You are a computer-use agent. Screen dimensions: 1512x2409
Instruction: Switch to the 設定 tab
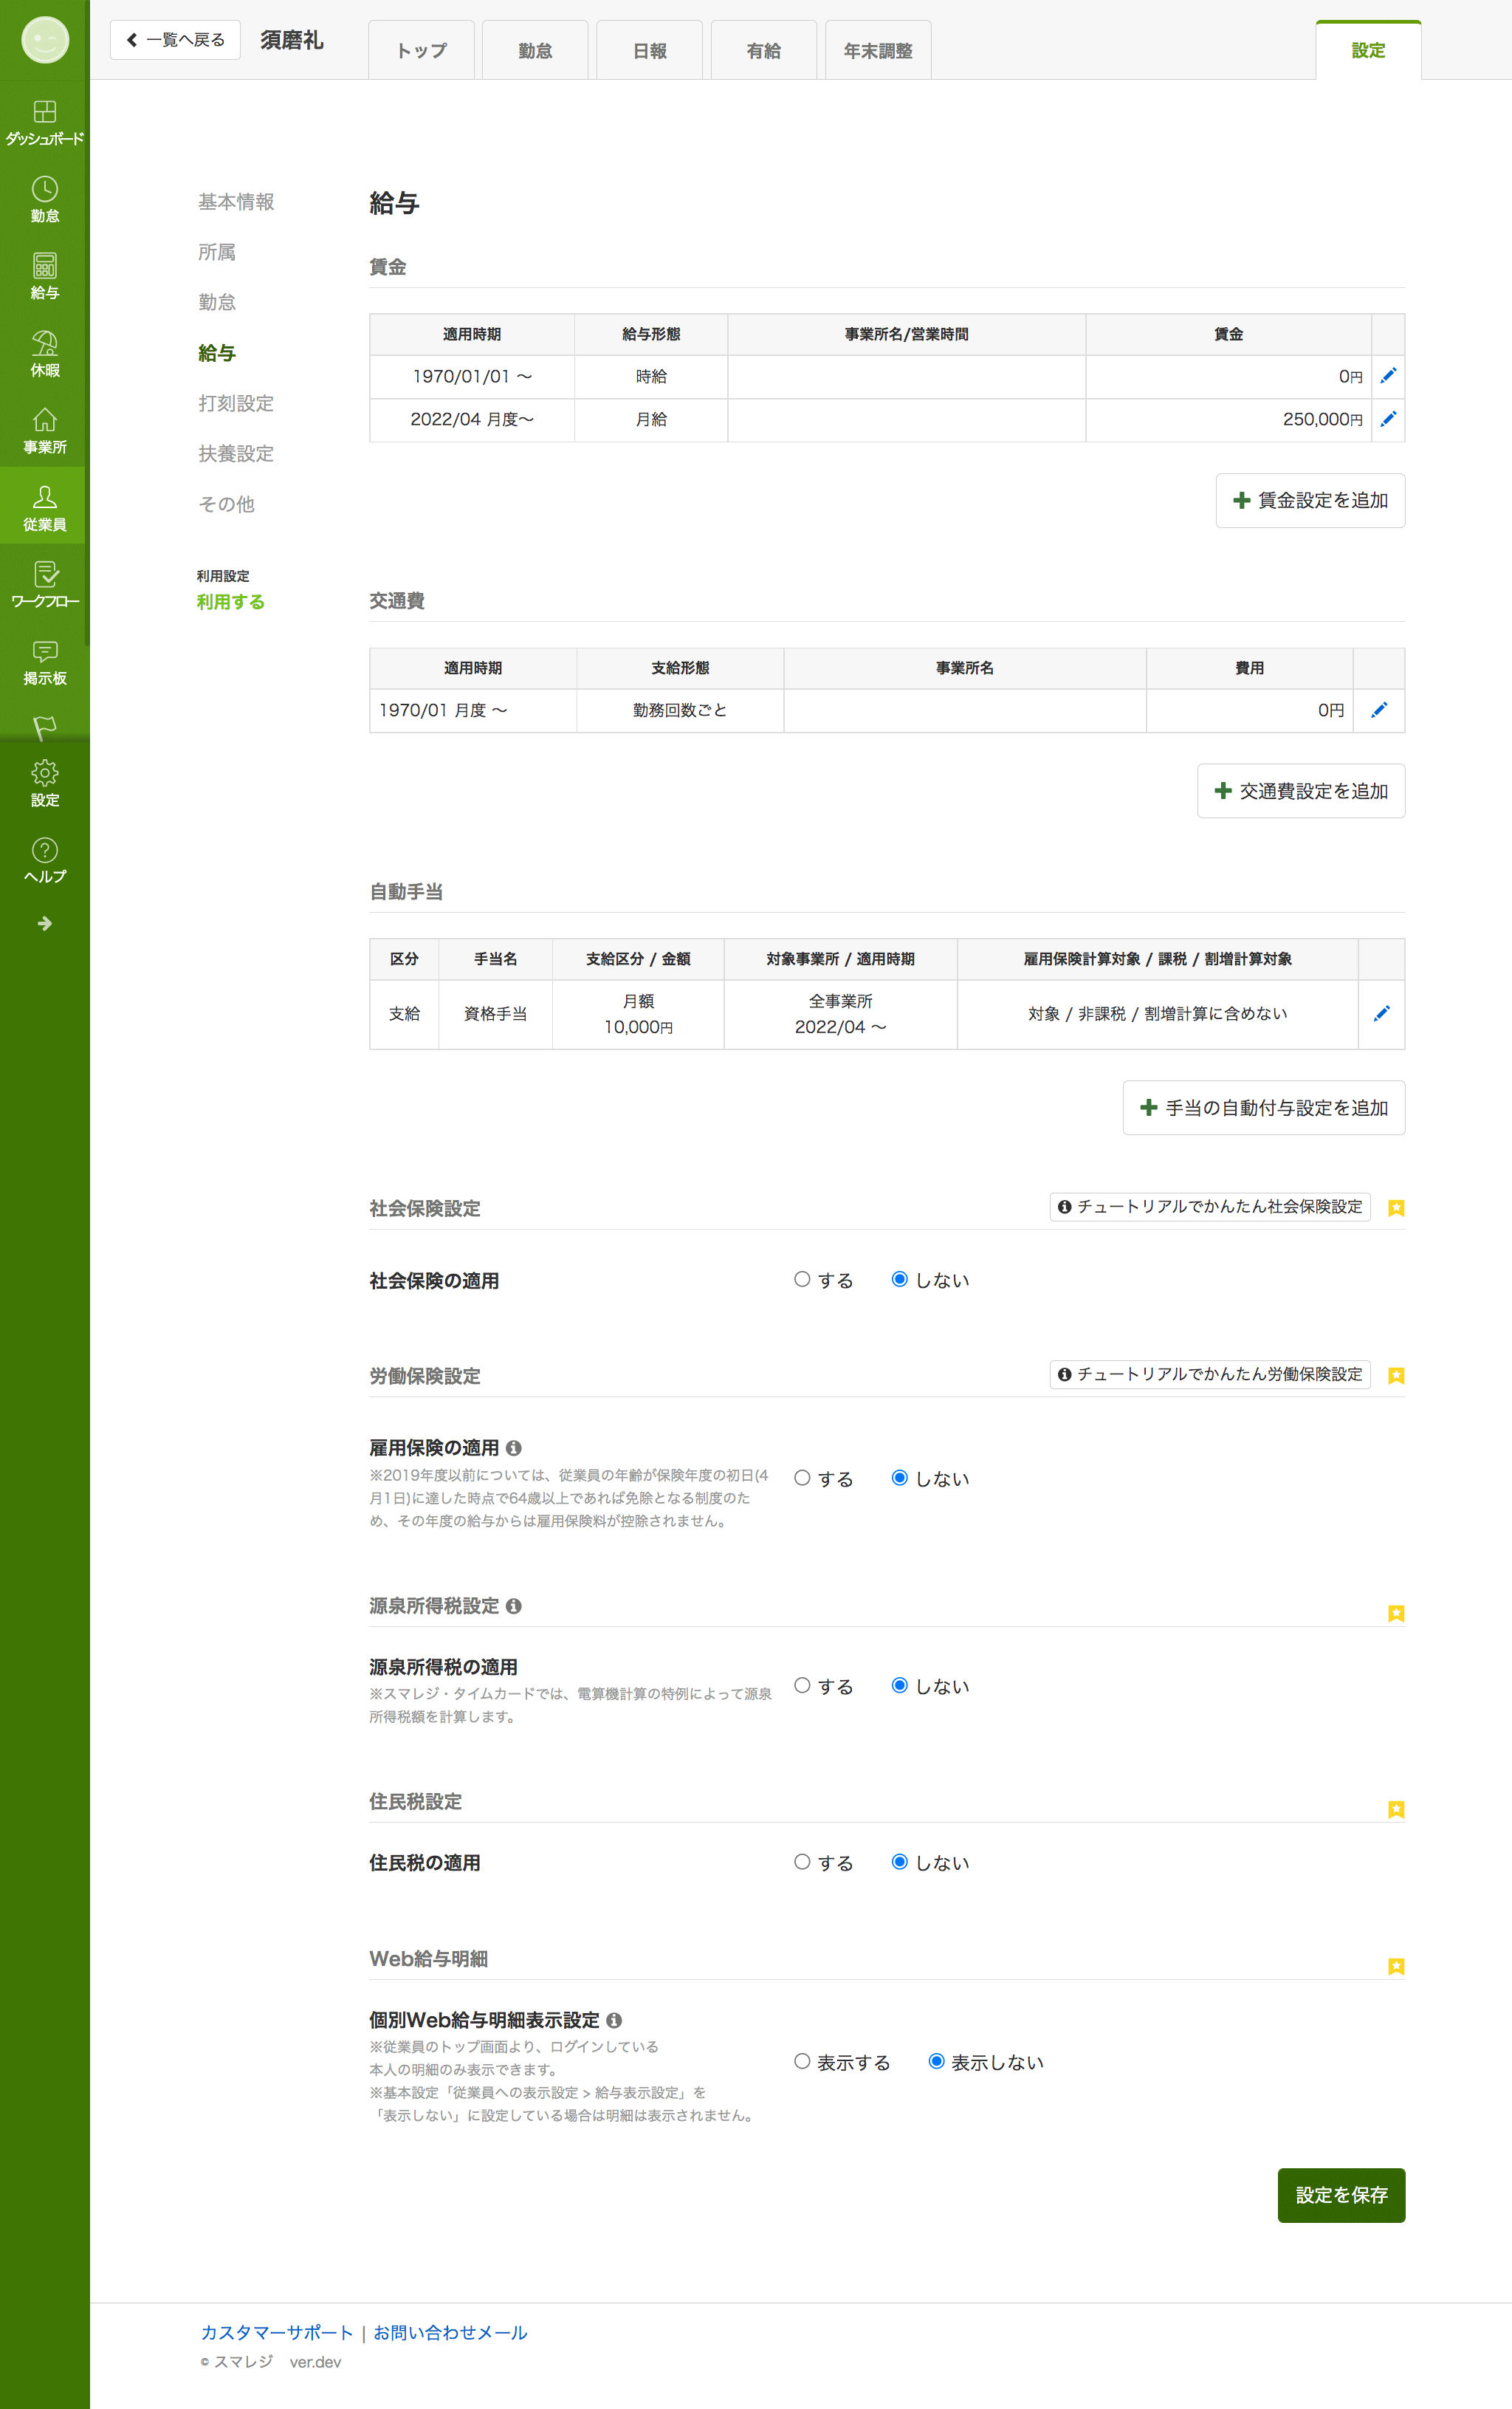click(1368, 50)
